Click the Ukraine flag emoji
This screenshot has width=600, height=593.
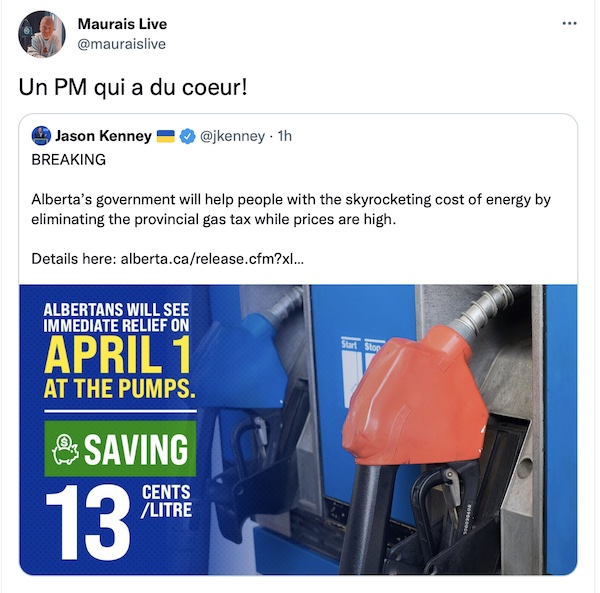click(x=166, y=136)
